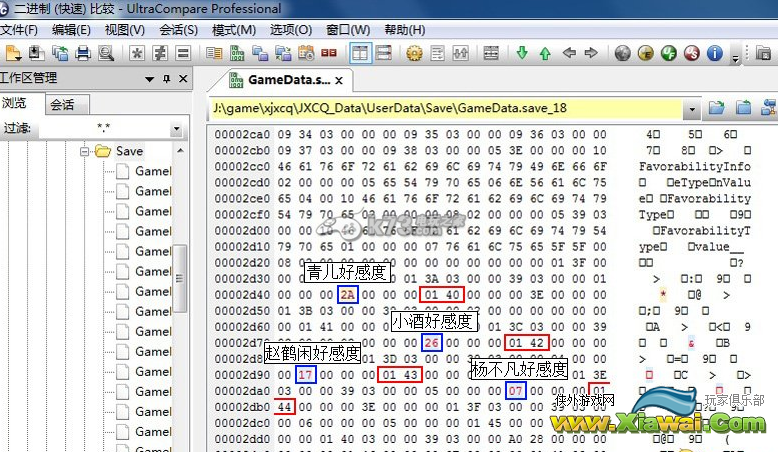Open the 模式(M) menu
Viewport: 778px width, 452px height.
(x=234, y=30)
